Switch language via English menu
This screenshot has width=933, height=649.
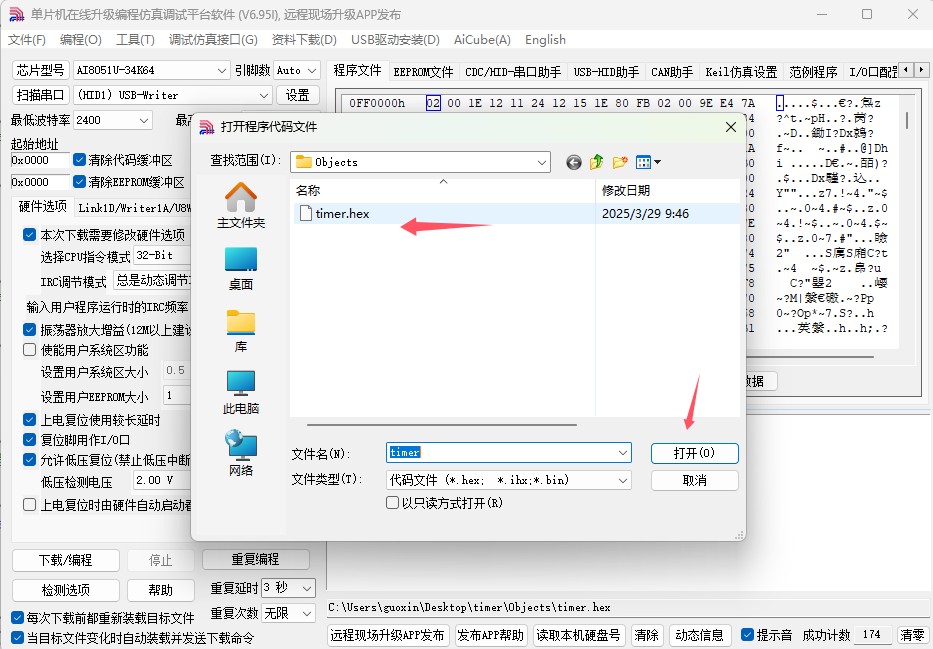coord(545,40)
